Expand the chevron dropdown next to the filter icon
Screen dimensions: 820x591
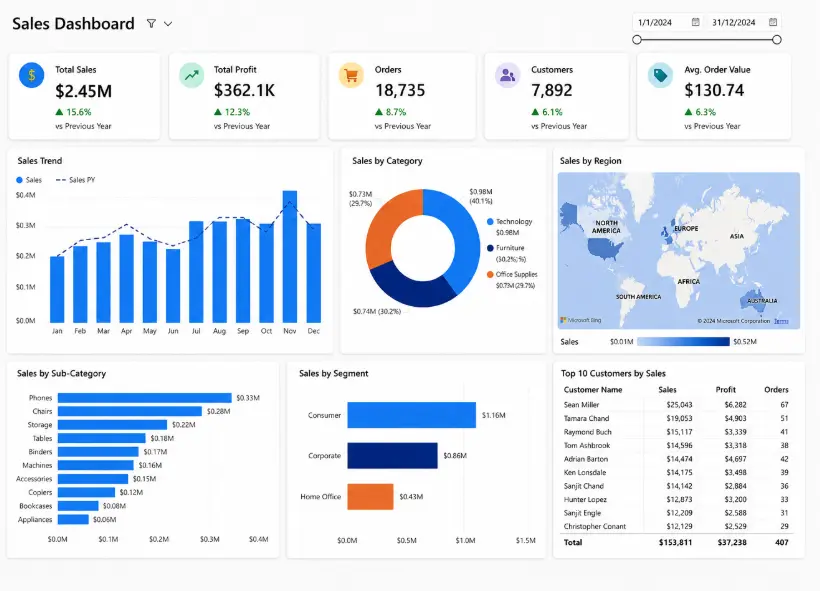pos(168,24)
